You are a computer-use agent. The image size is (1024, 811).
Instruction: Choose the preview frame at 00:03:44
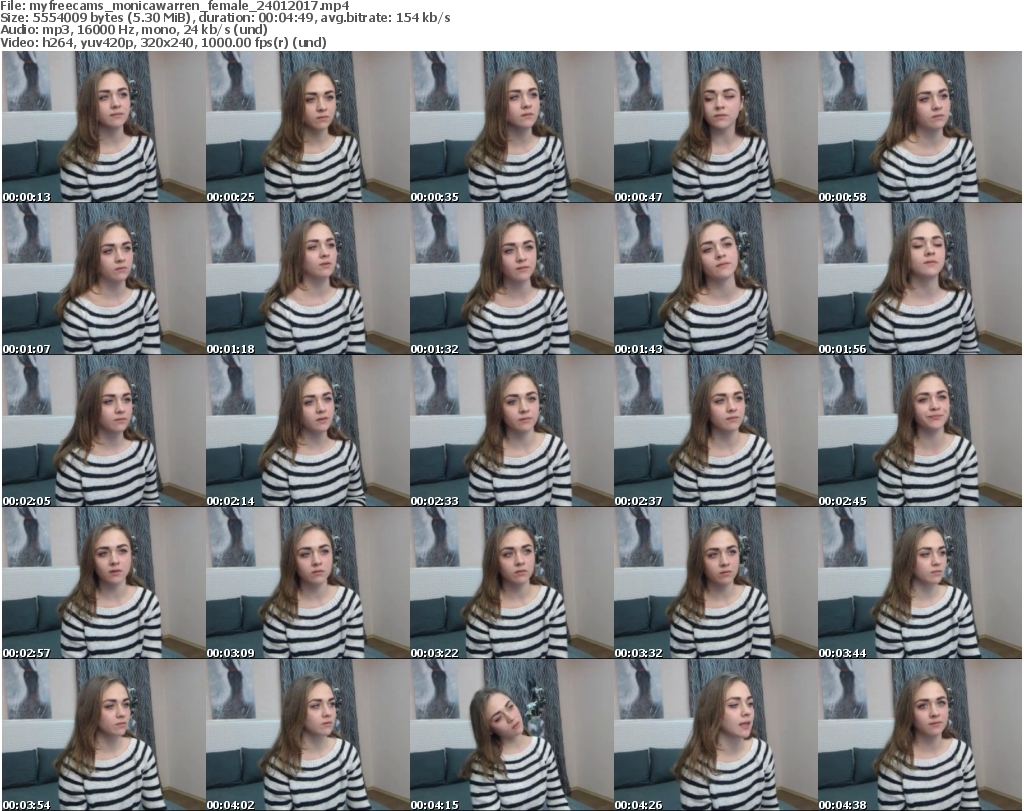920,582
